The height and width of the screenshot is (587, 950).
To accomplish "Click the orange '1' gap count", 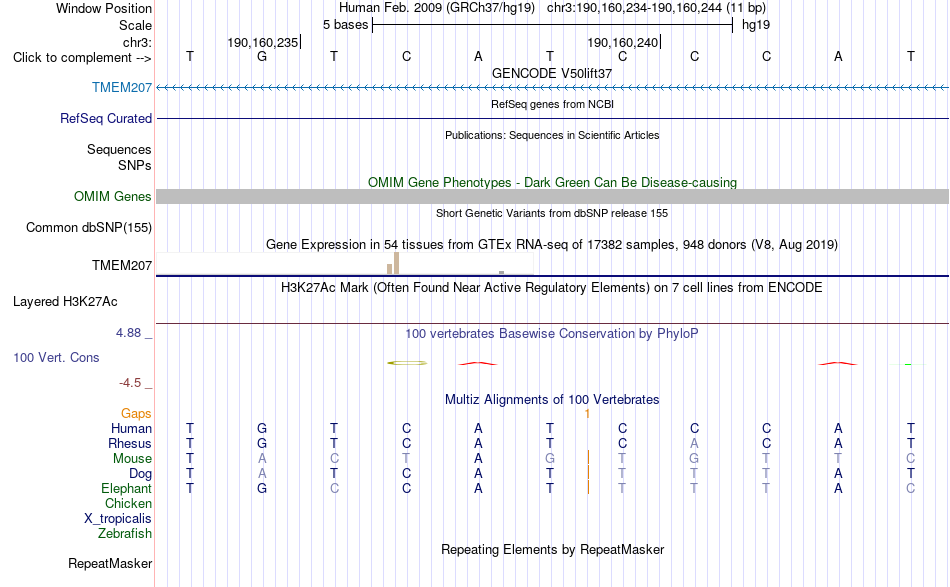I will (x=587, y=414).
